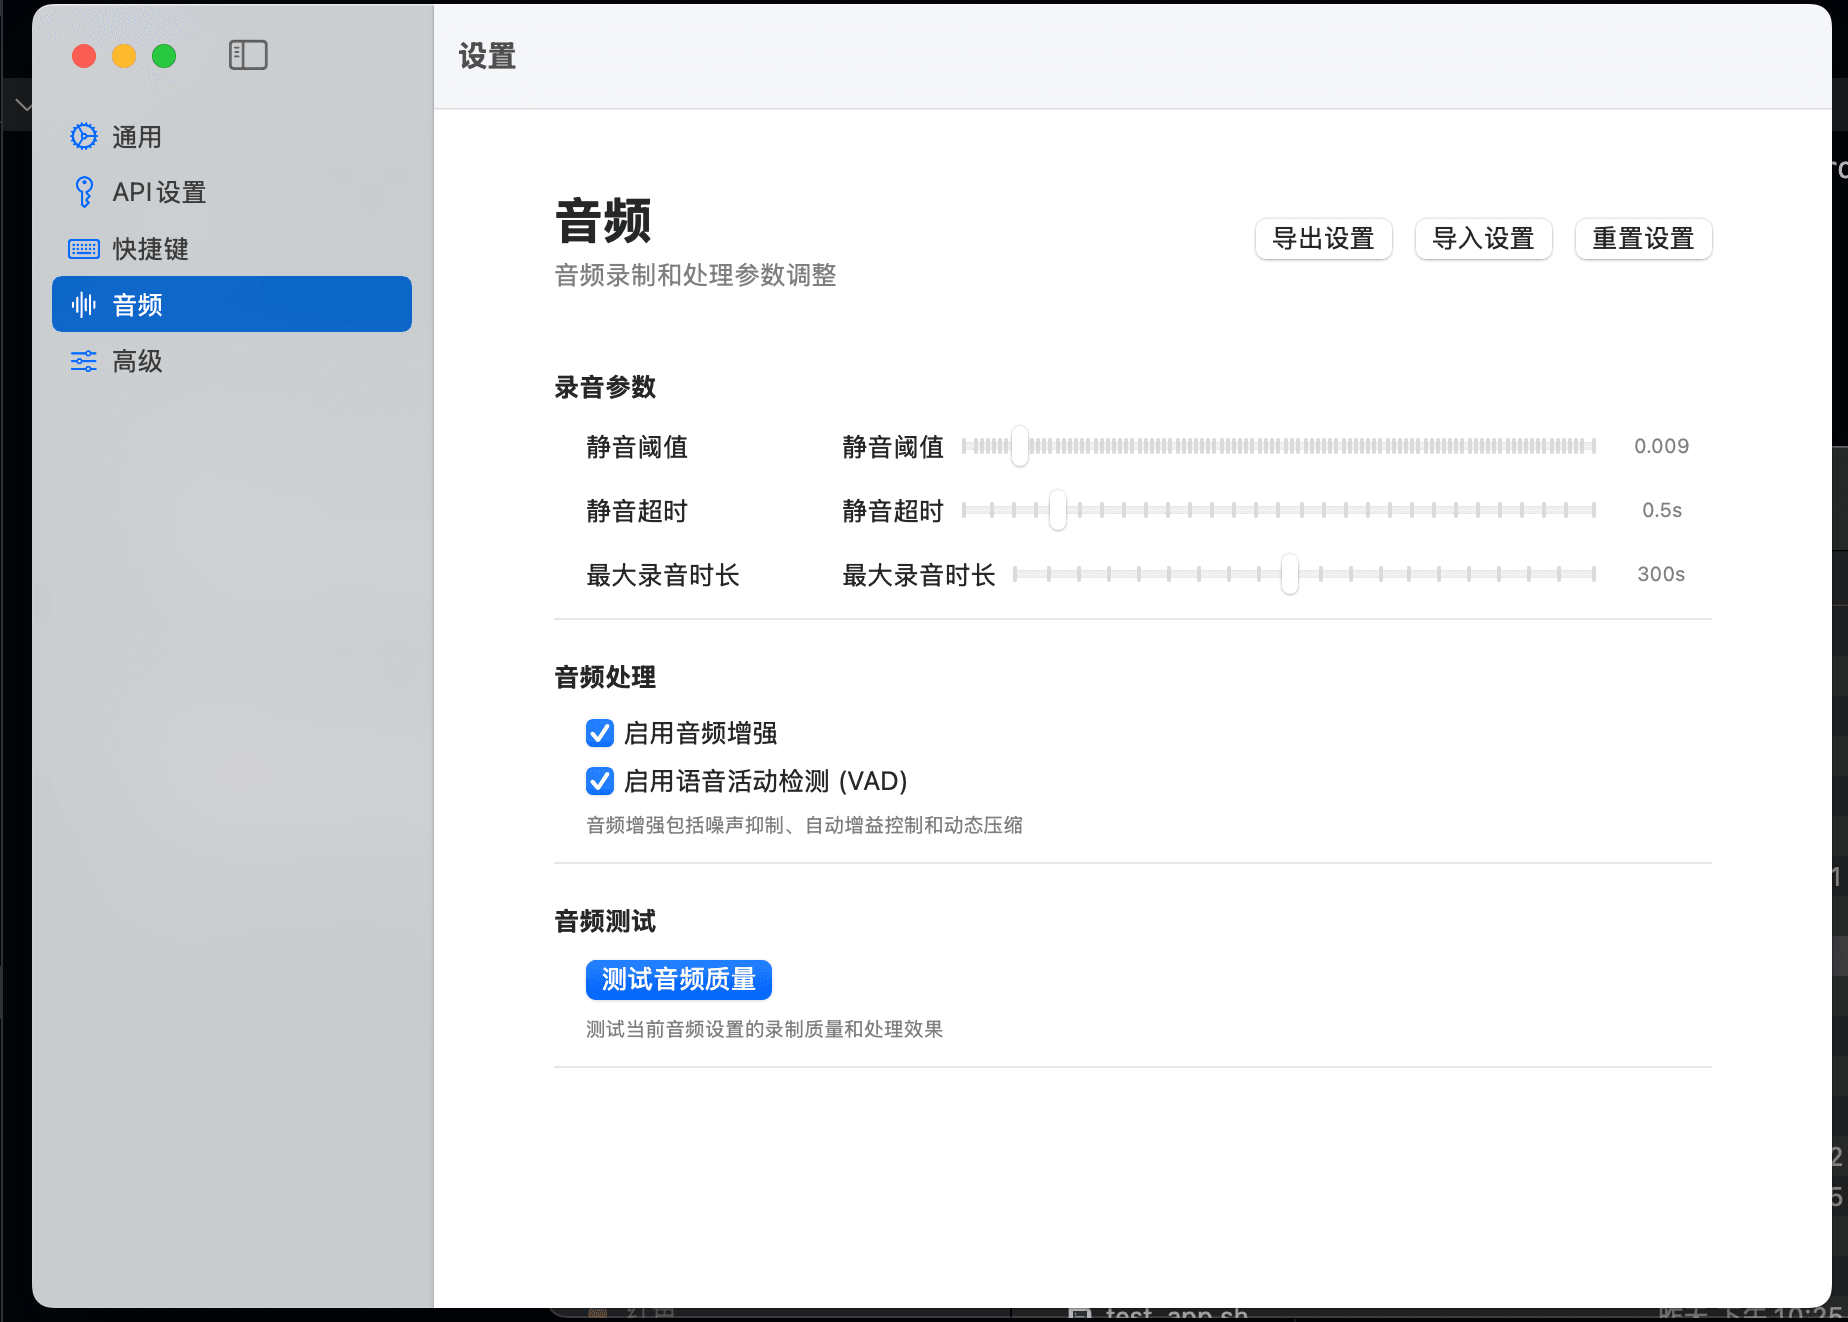Click the 音频增强包括噪声抑制 description text

coord(804,825)
